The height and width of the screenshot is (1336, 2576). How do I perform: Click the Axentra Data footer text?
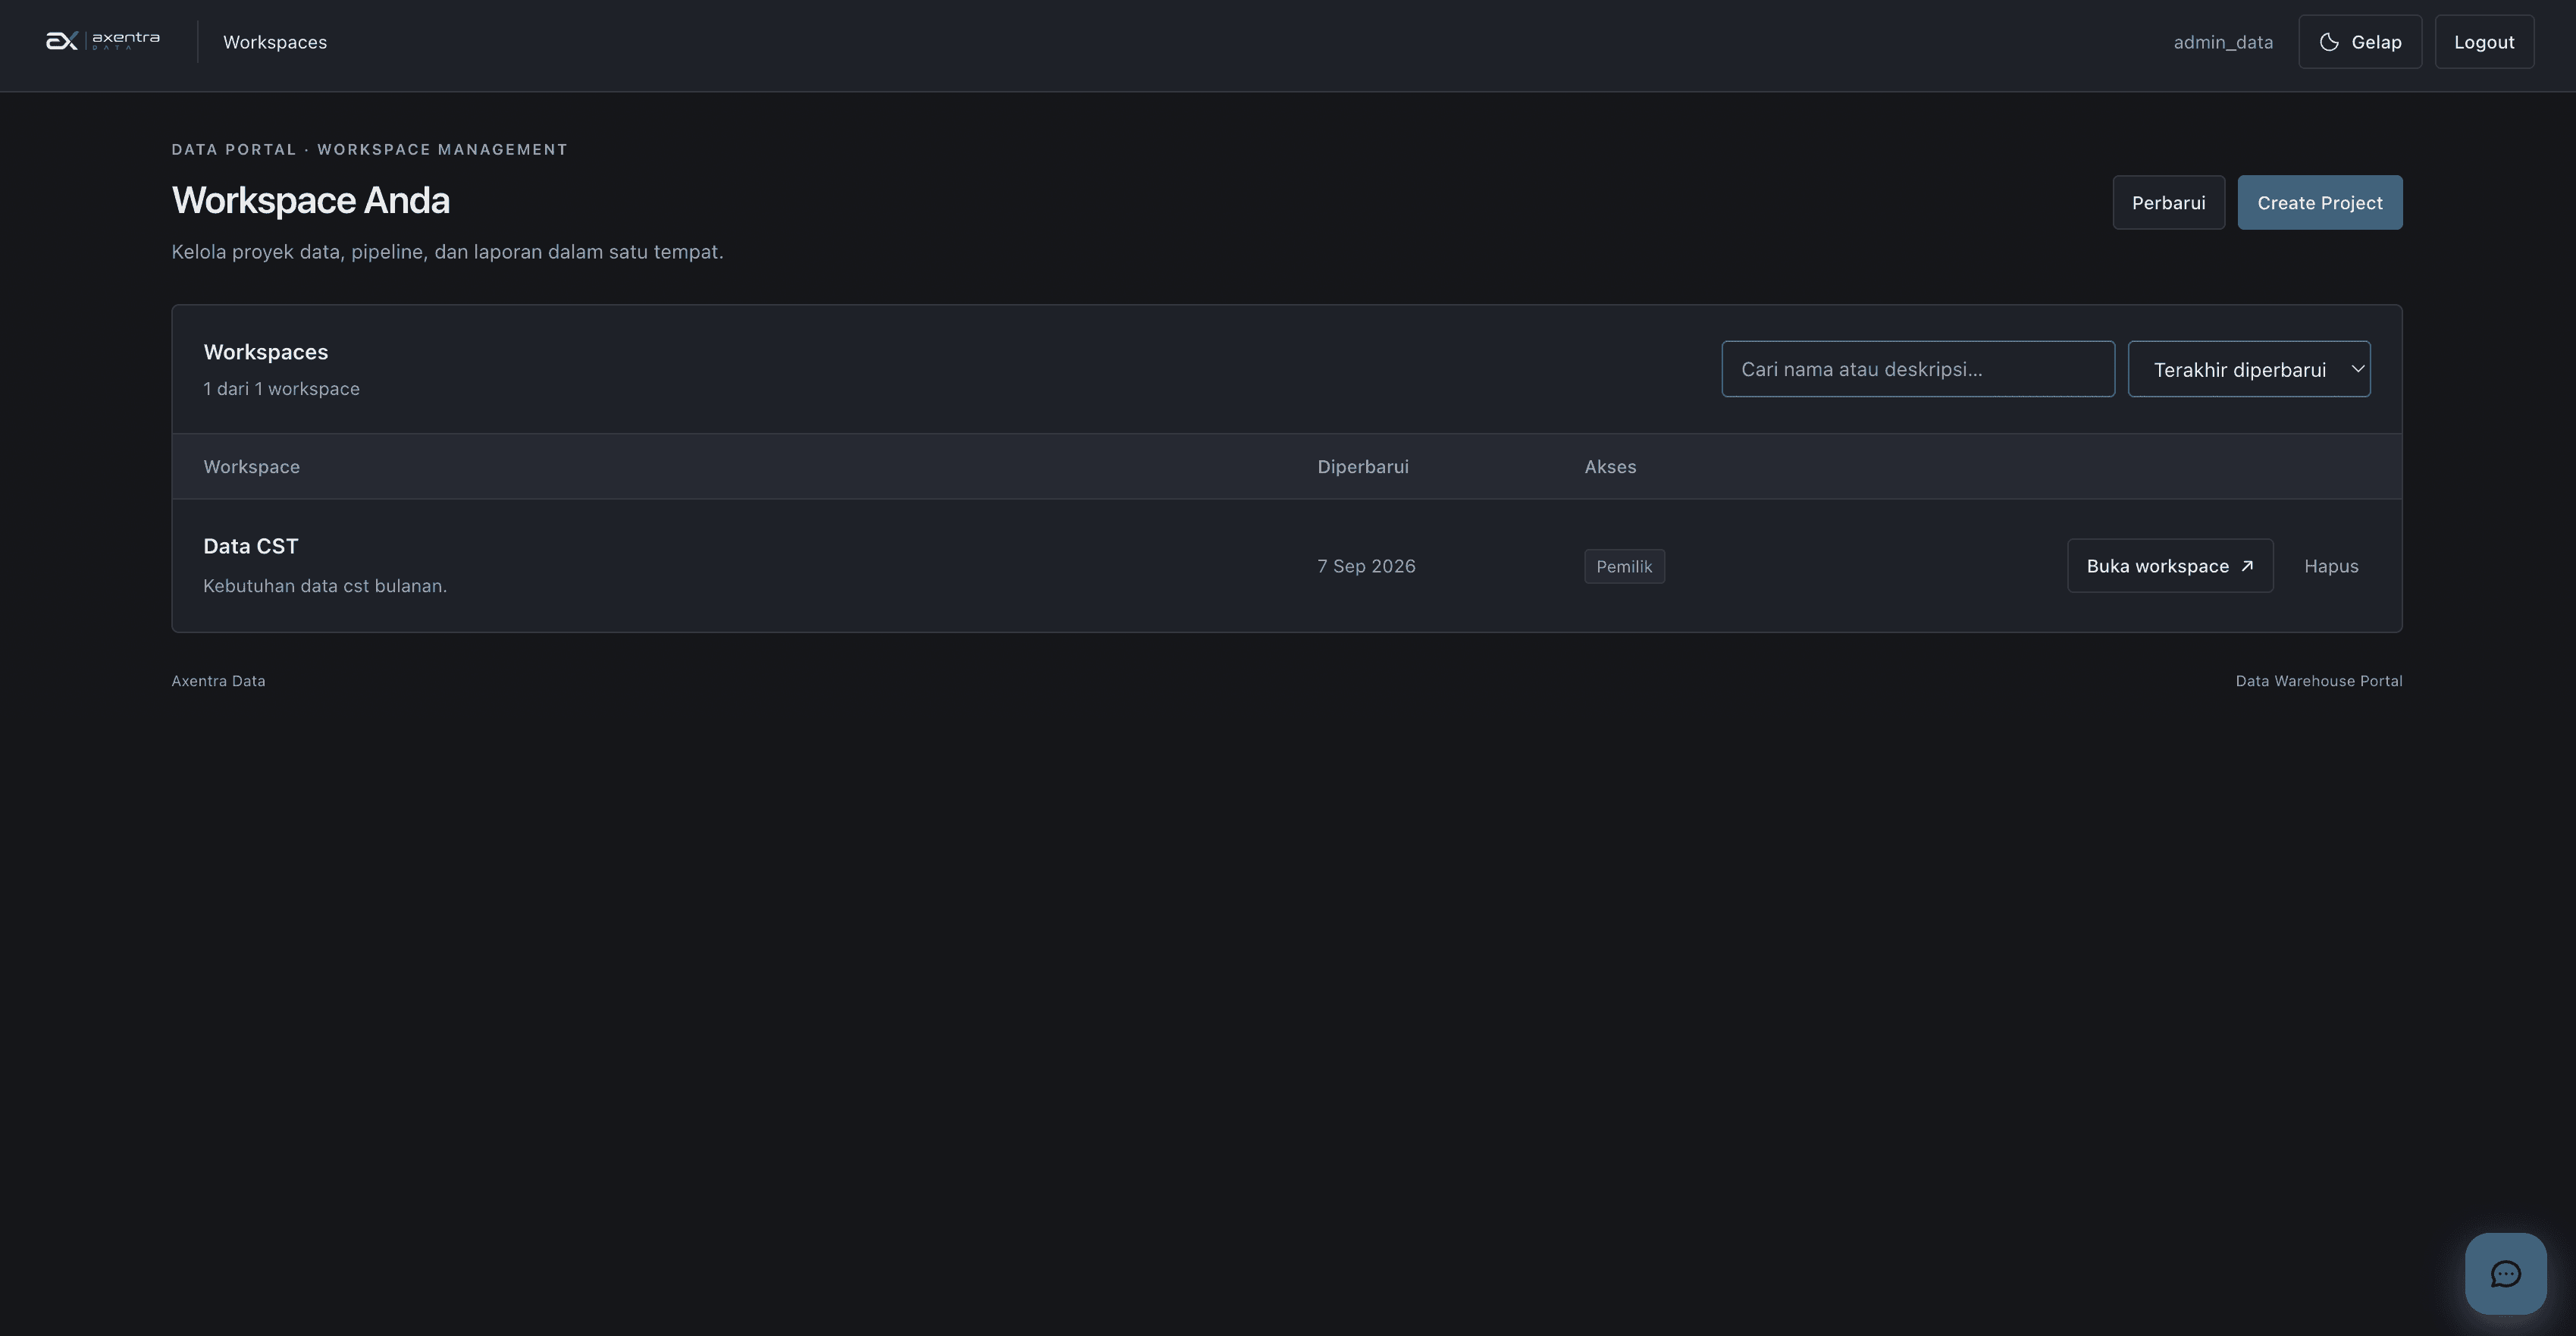[218, 681]
